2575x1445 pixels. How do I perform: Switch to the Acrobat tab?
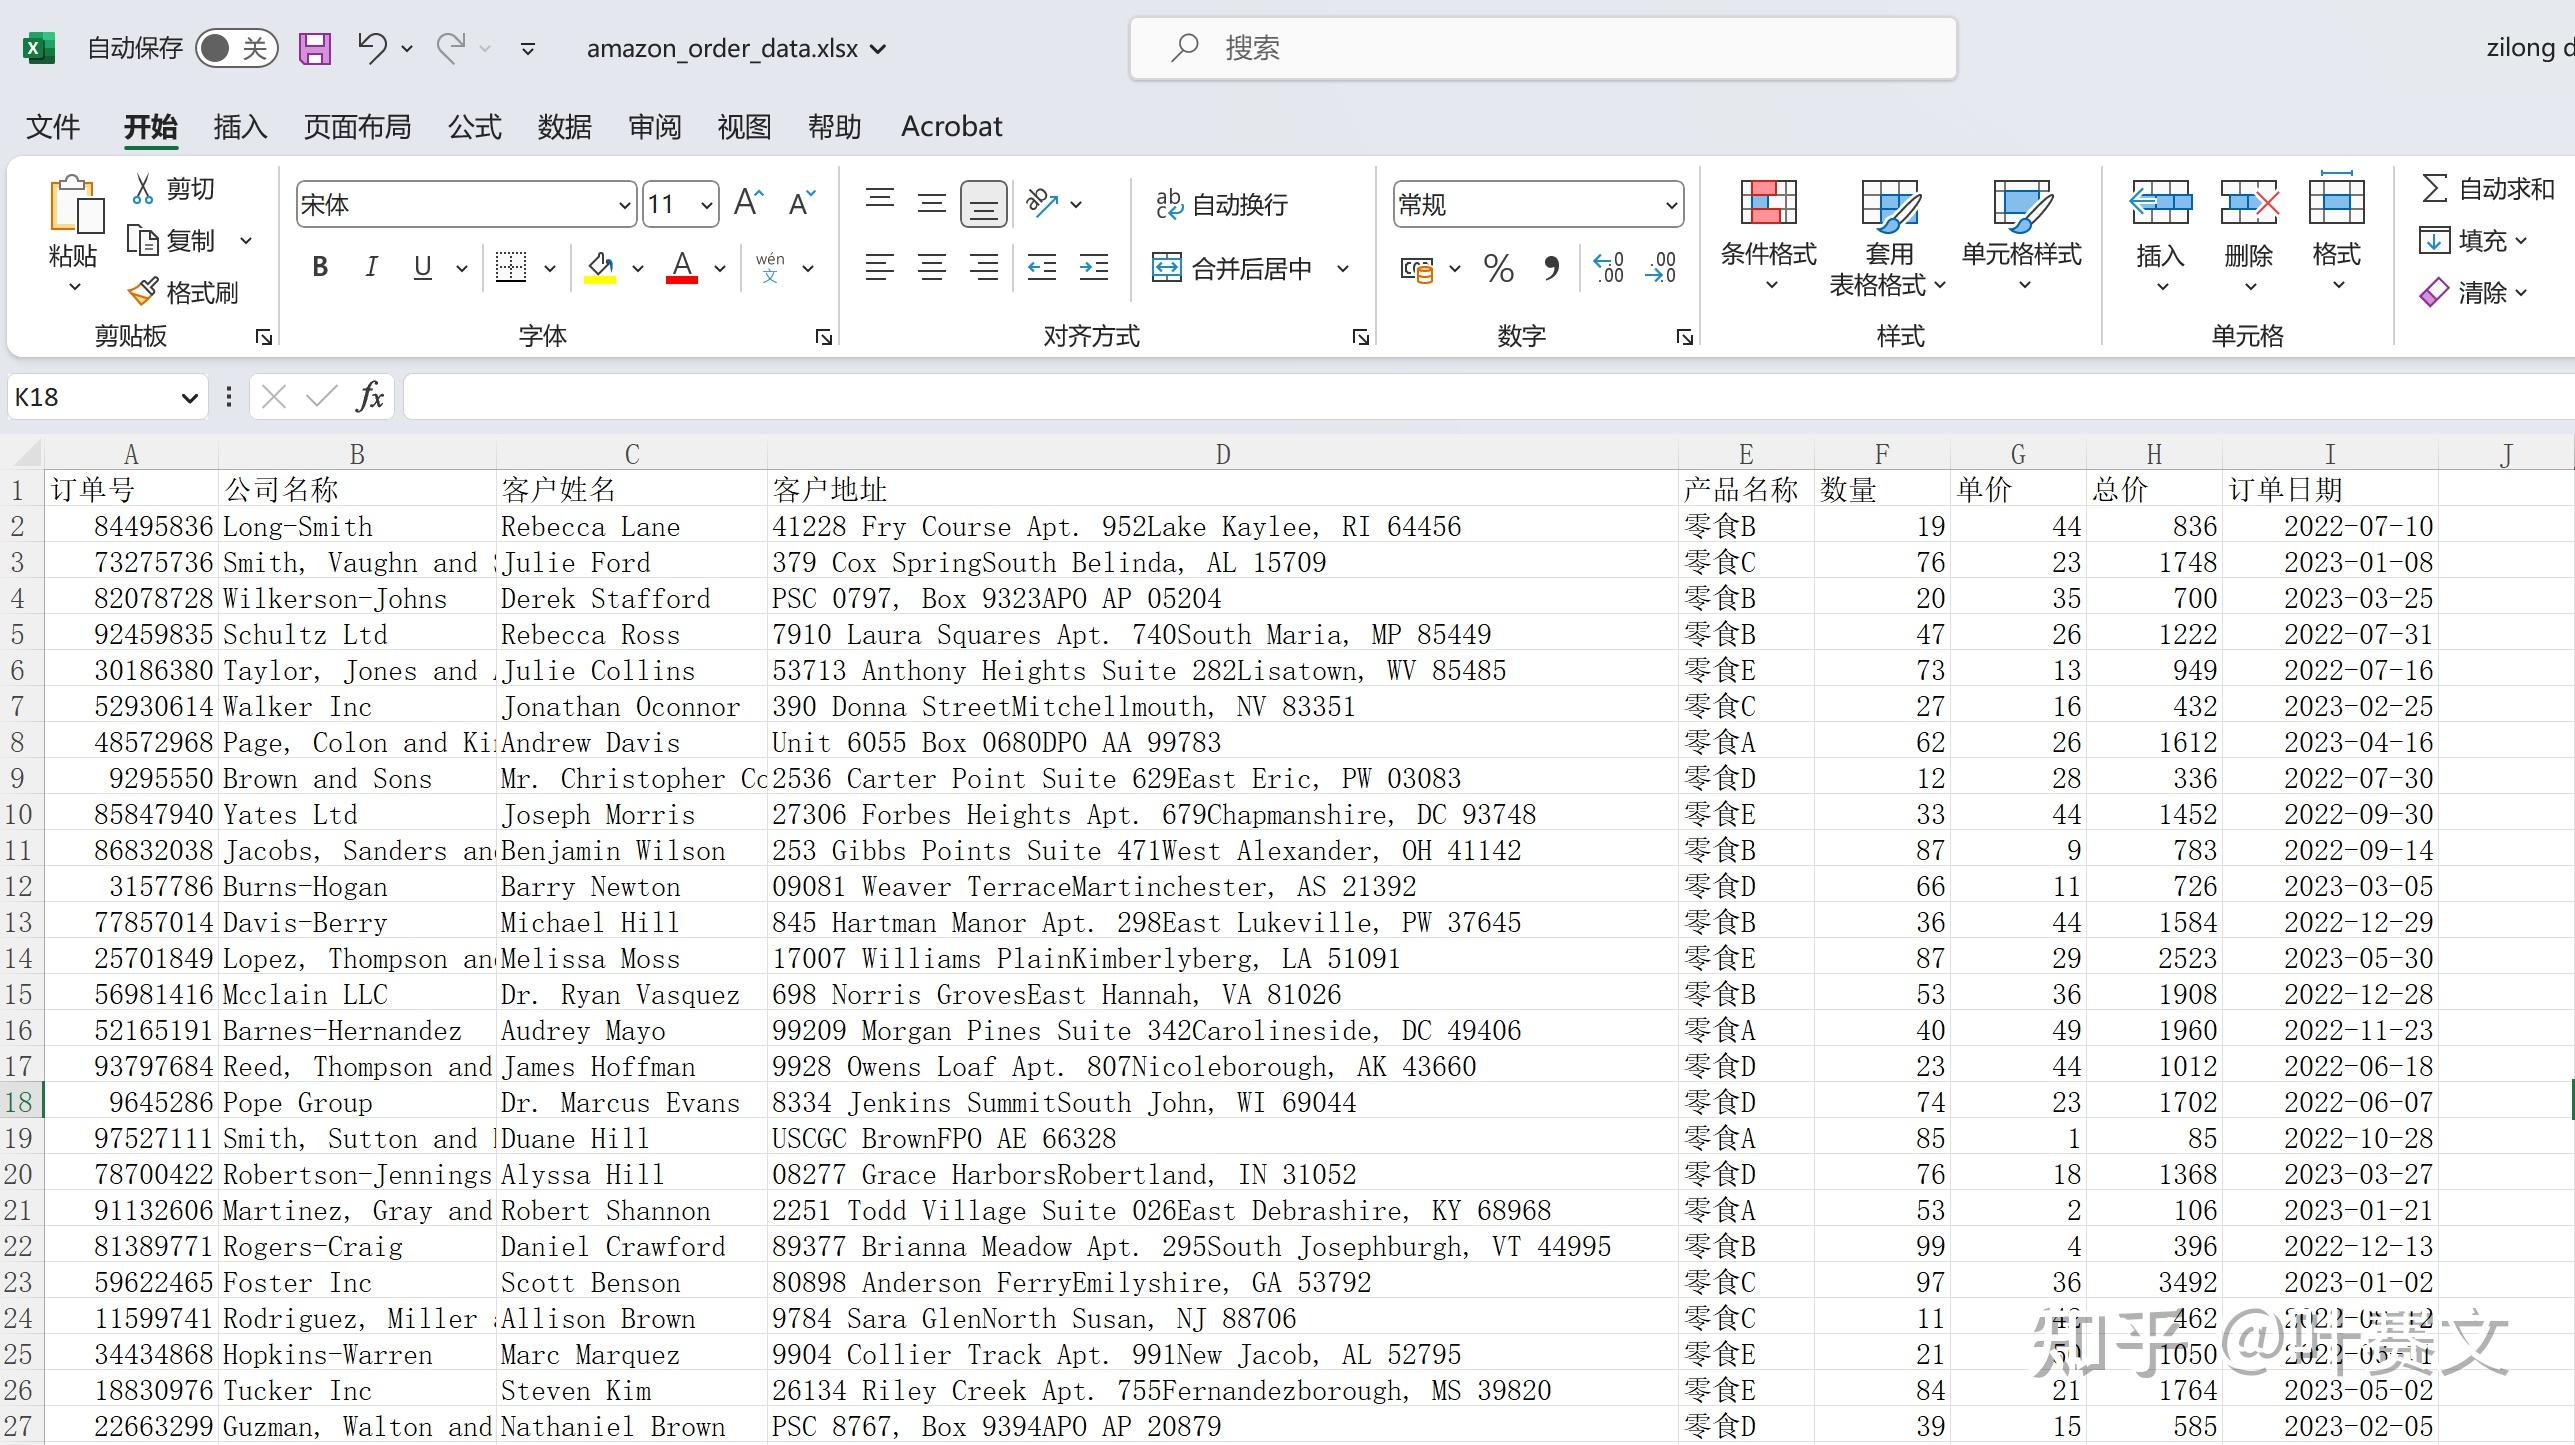pyautogui.click(x=951, y=127)
